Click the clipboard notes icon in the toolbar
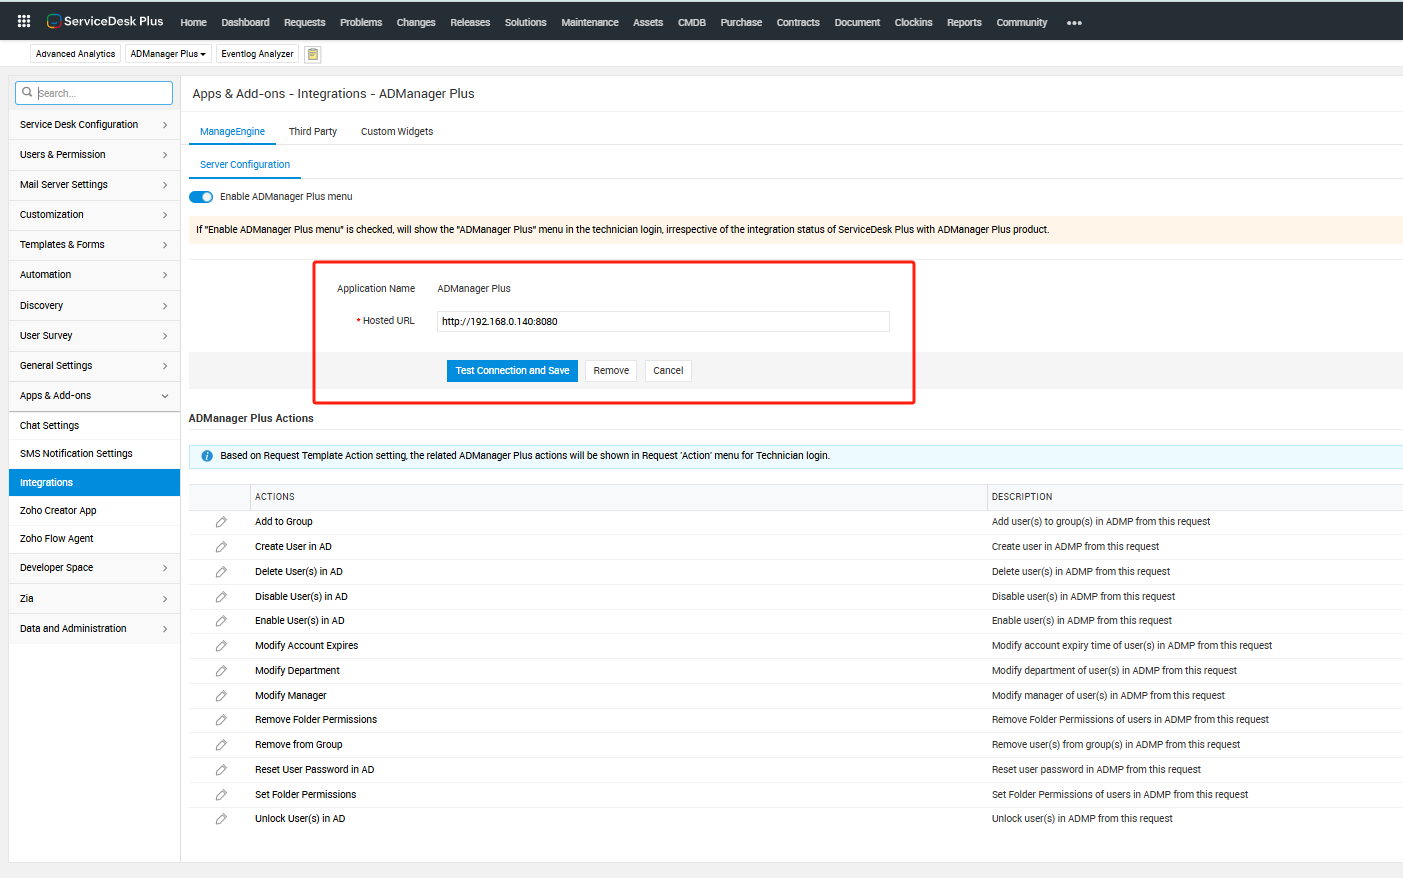Screen dimensions: 1403x878 coord(313,54)
